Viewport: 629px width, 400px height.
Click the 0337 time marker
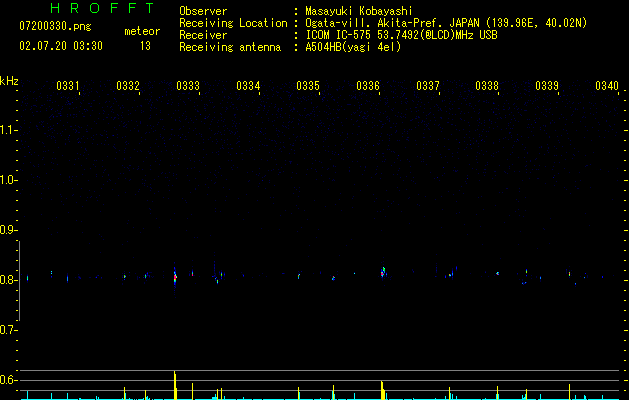[x=428, y=86]
